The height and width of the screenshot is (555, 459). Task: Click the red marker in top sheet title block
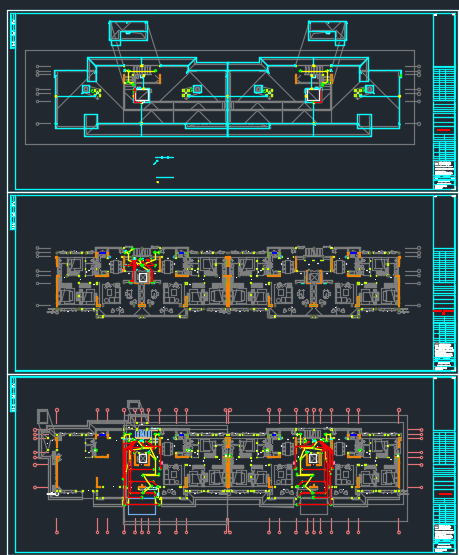coord(443,130)
